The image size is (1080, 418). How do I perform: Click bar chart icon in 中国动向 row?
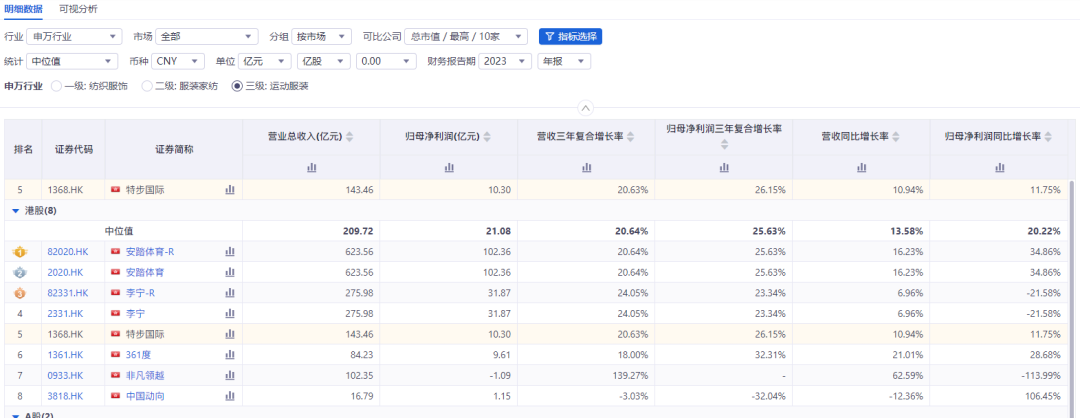[x=230, y=397]
